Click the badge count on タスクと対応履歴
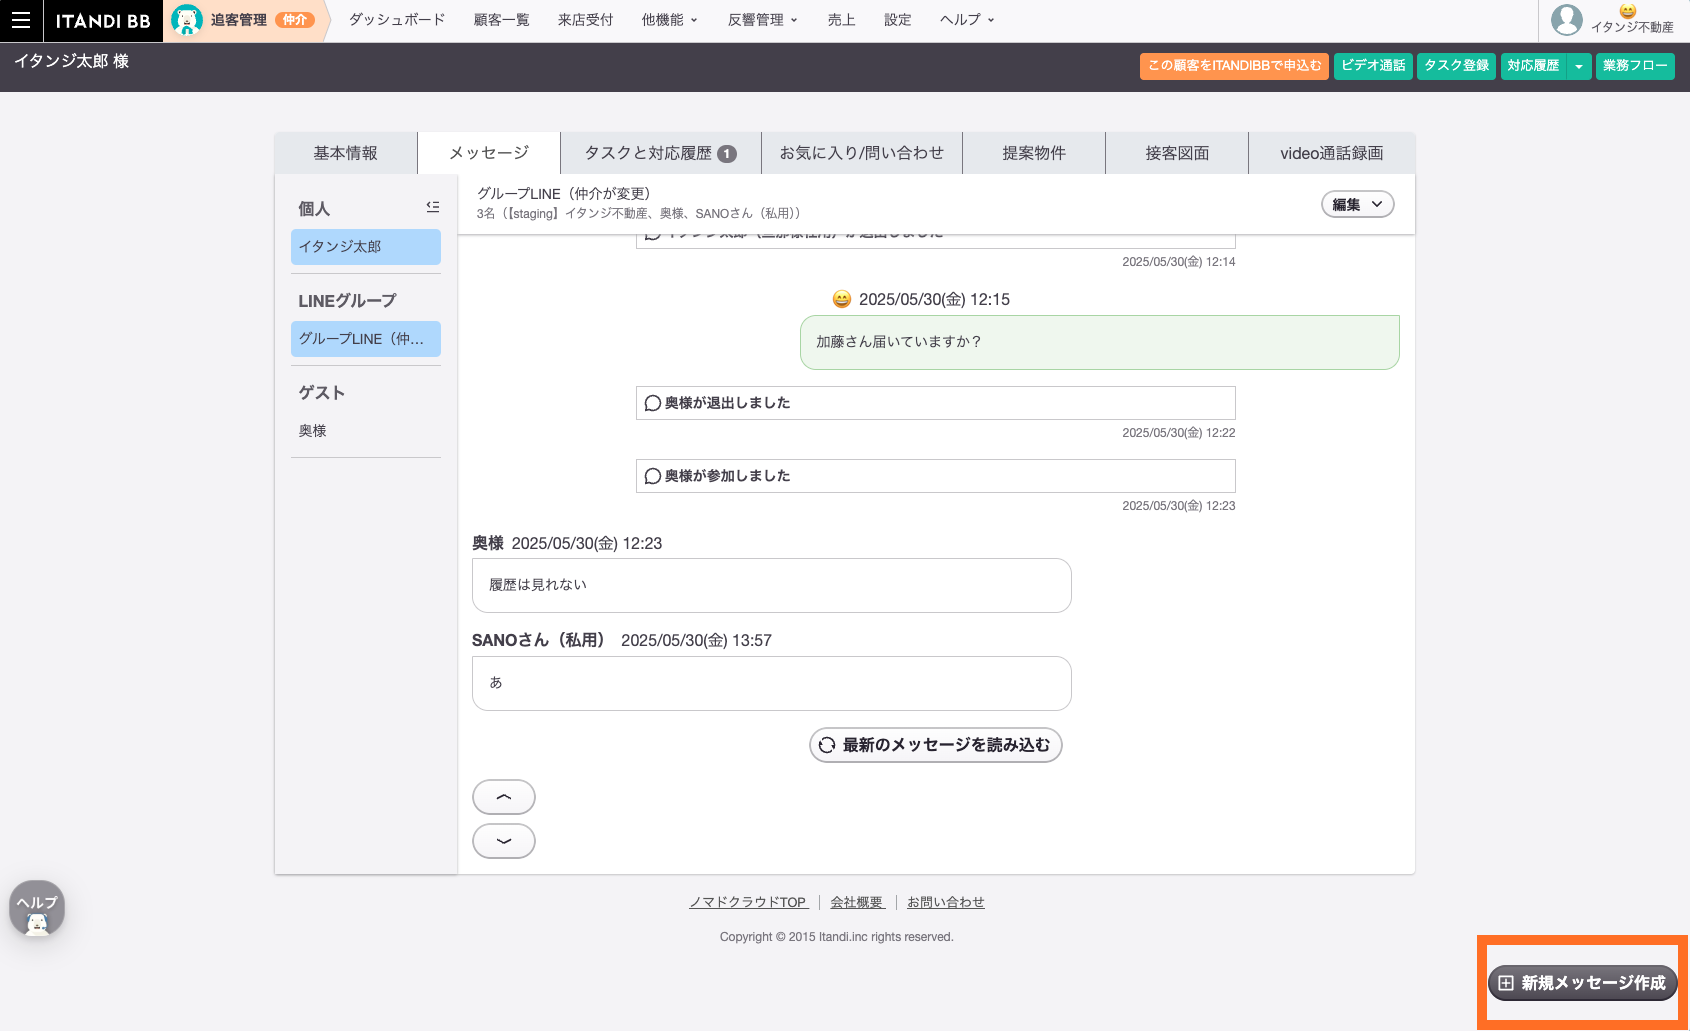The image size is (1690, 1031). point(727,154)
